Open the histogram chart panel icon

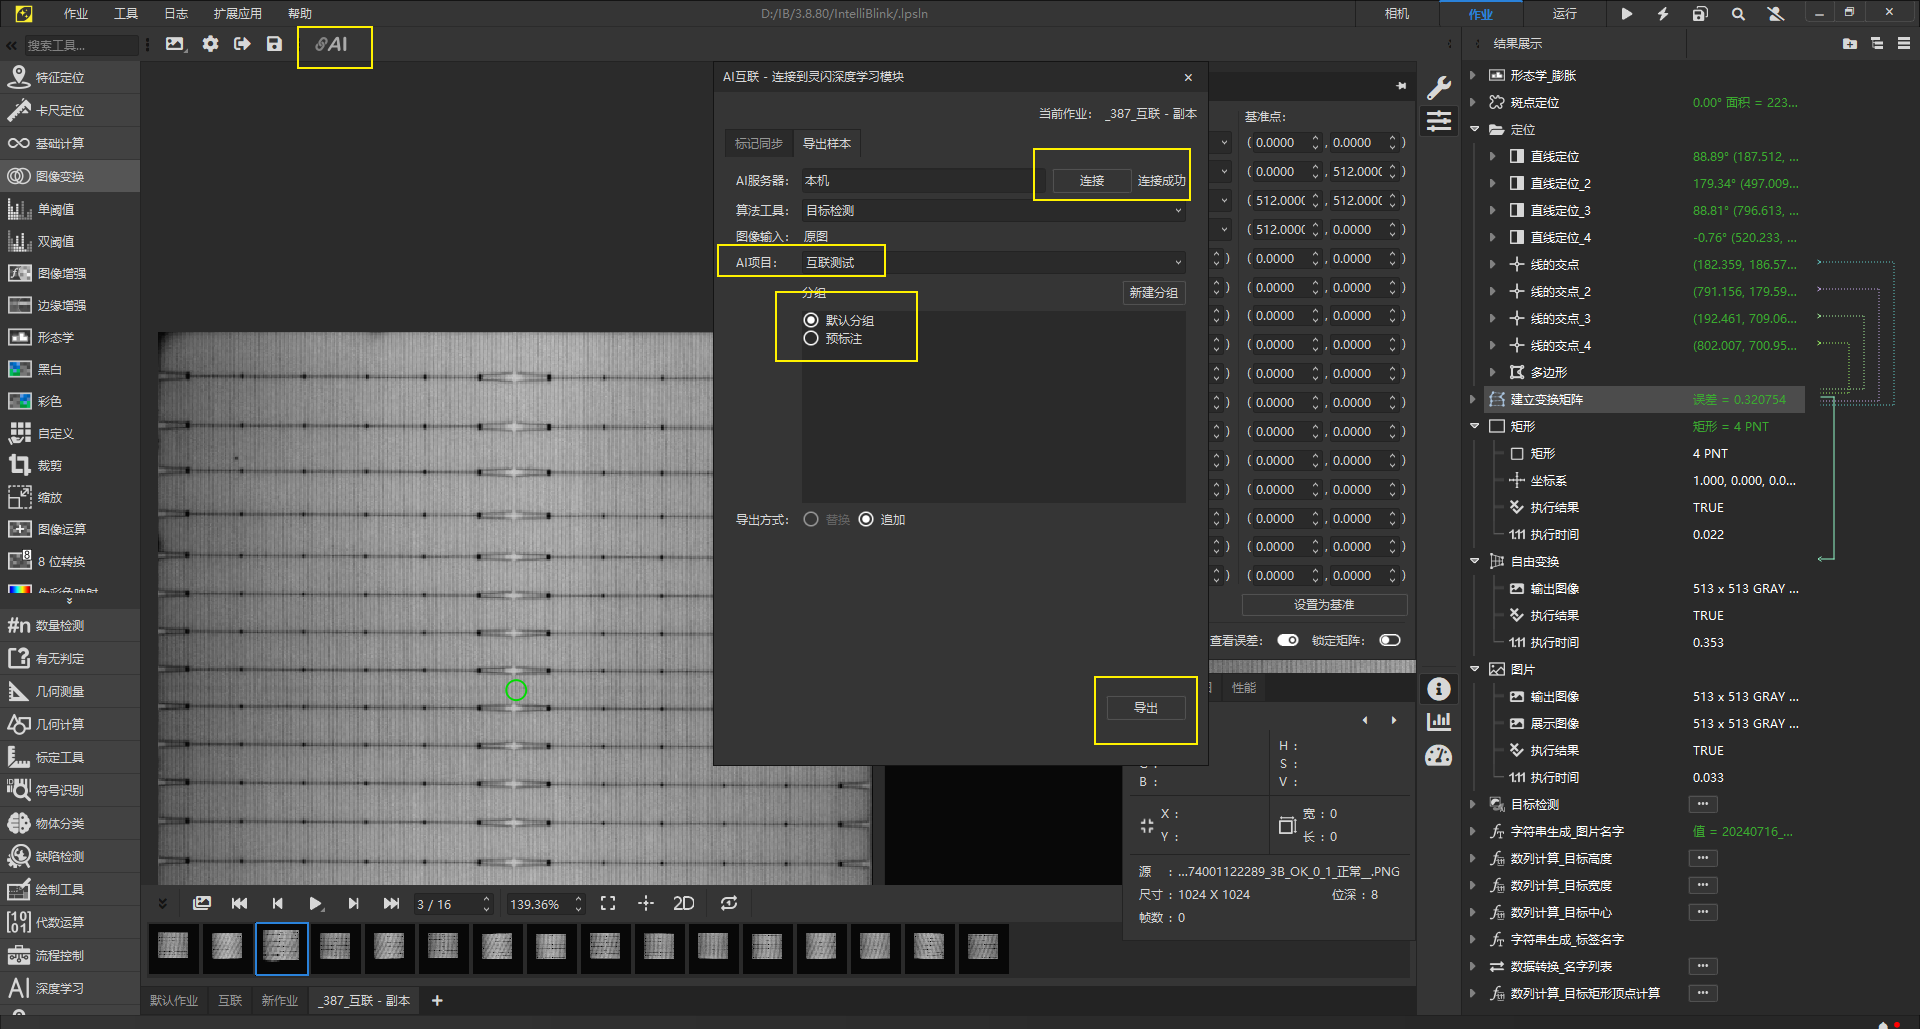pos(1439,721)
